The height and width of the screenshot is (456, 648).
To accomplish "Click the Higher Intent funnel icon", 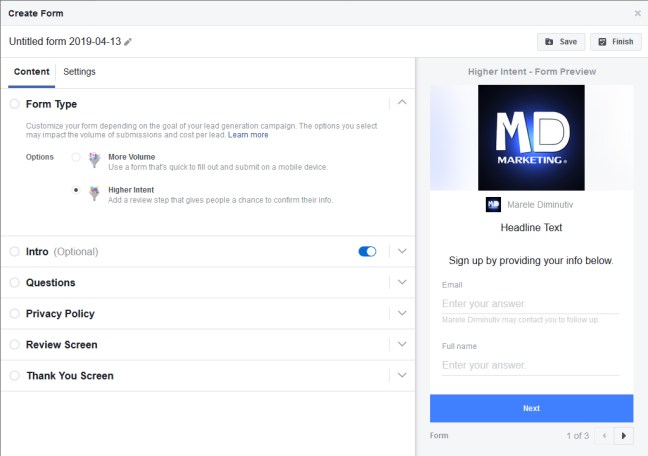I will 95,193.
